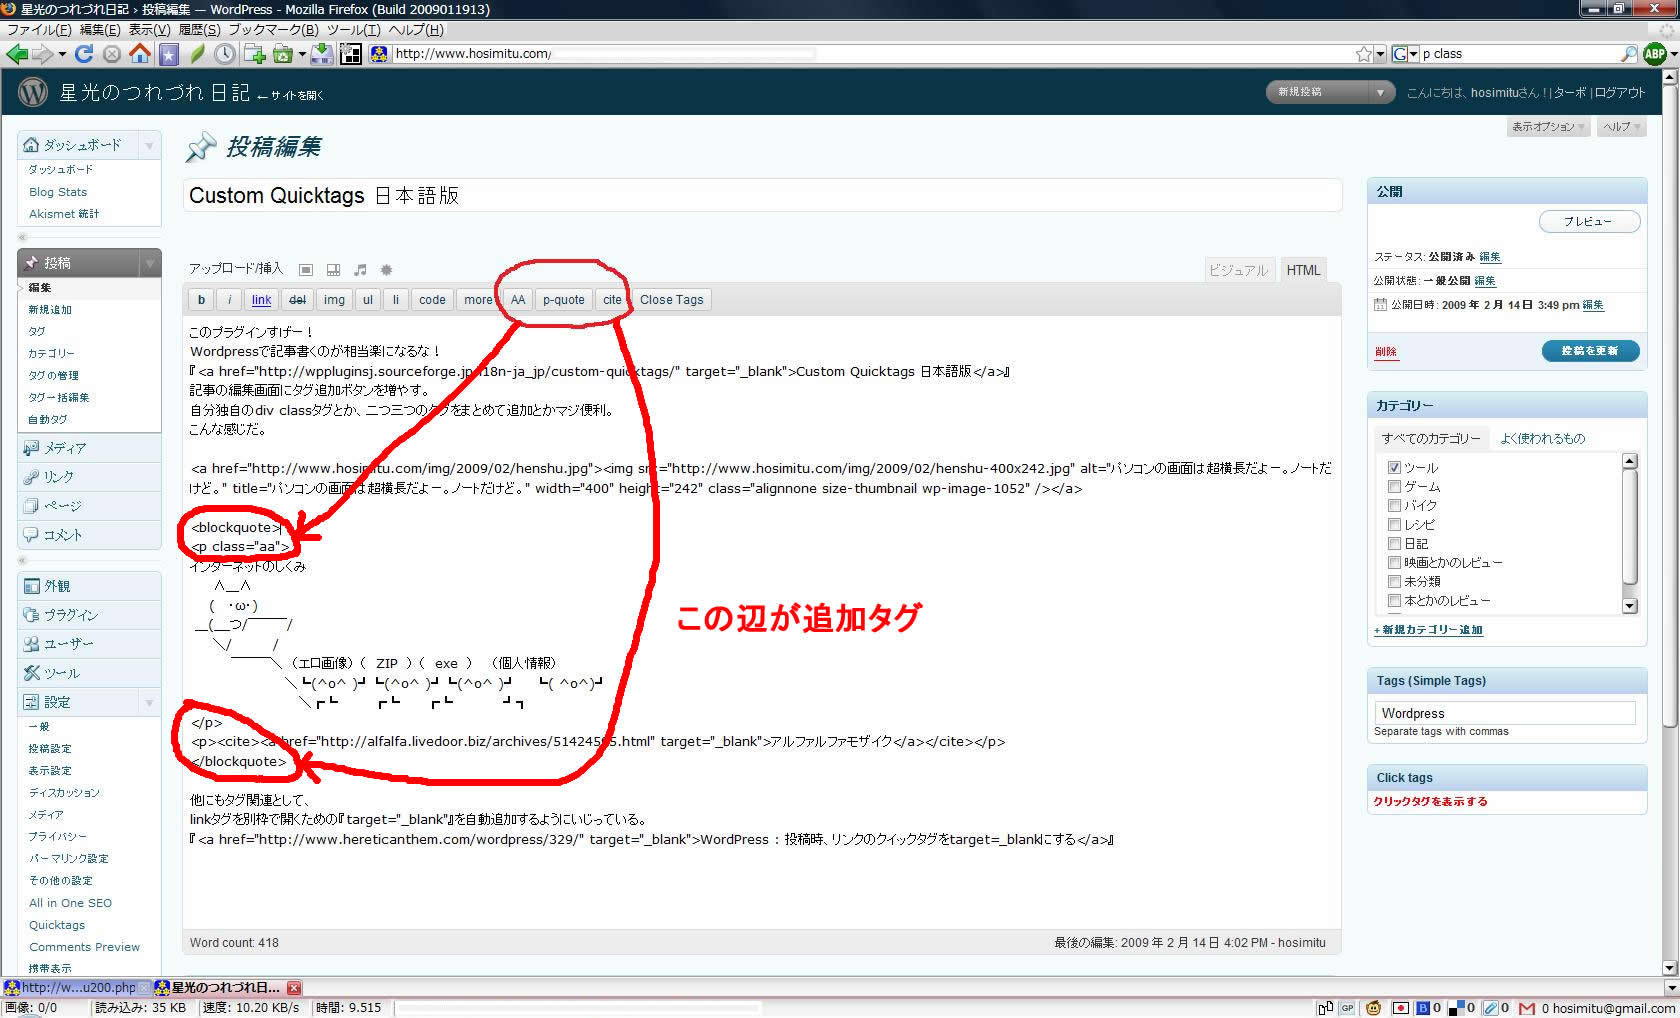
Task: Click the WordPress logo in header
Action: point(33,92)
